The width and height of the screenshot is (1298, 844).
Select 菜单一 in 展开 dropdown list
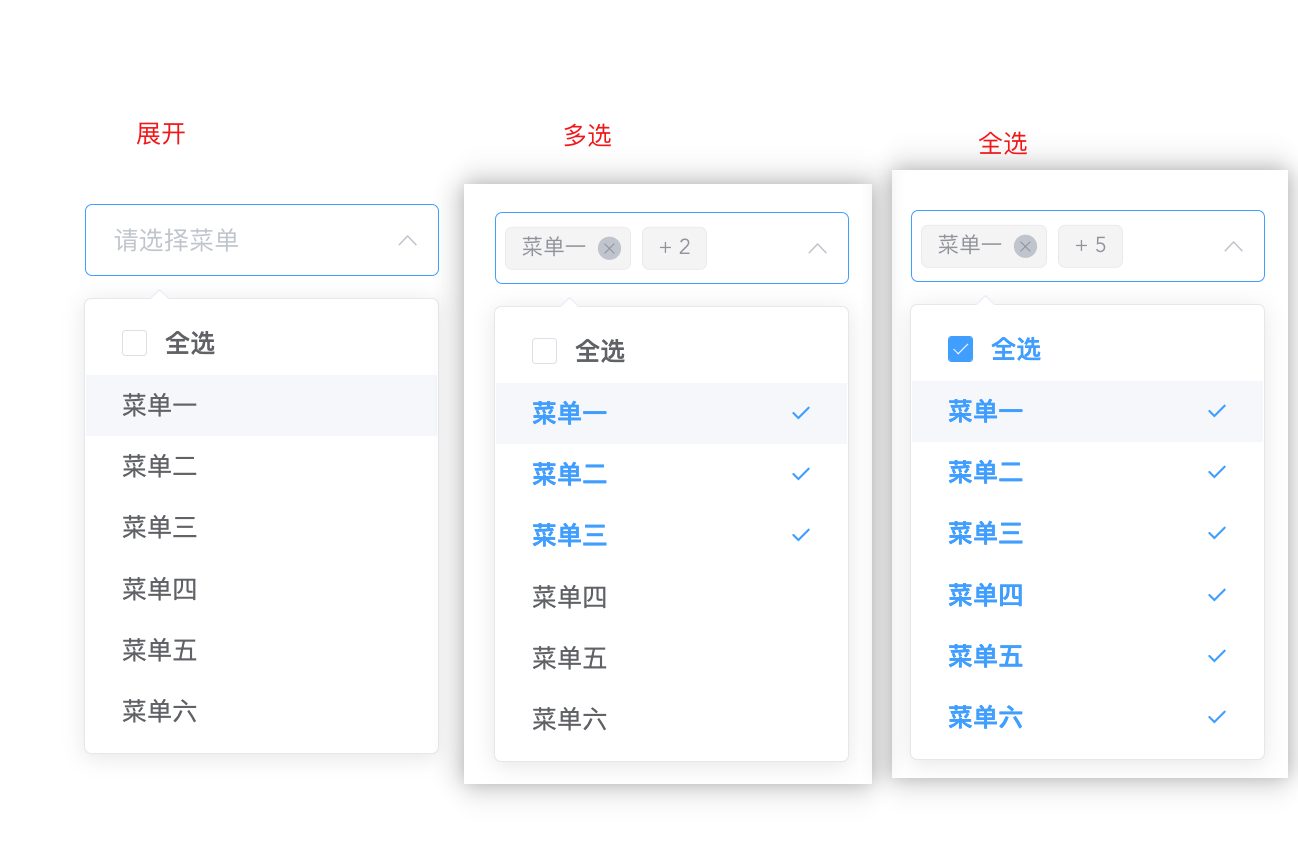coord(262,405)
